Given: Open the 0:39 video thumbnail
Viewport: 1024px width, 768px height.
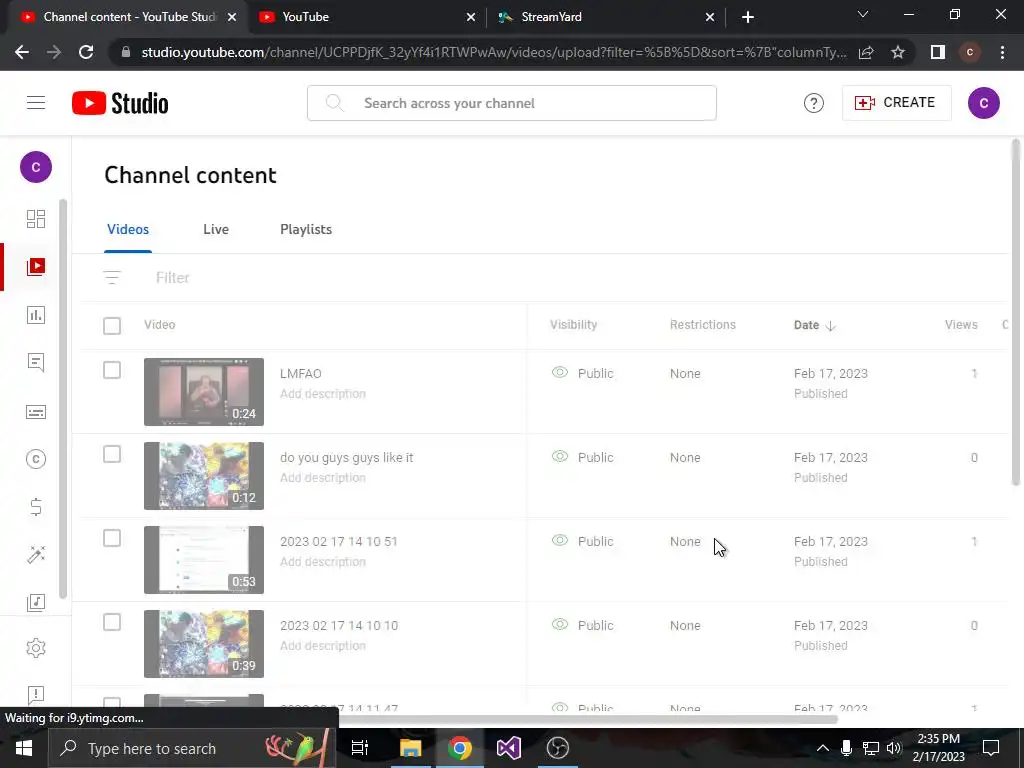Looking at the screenshot, I should [x=204, y=644].
